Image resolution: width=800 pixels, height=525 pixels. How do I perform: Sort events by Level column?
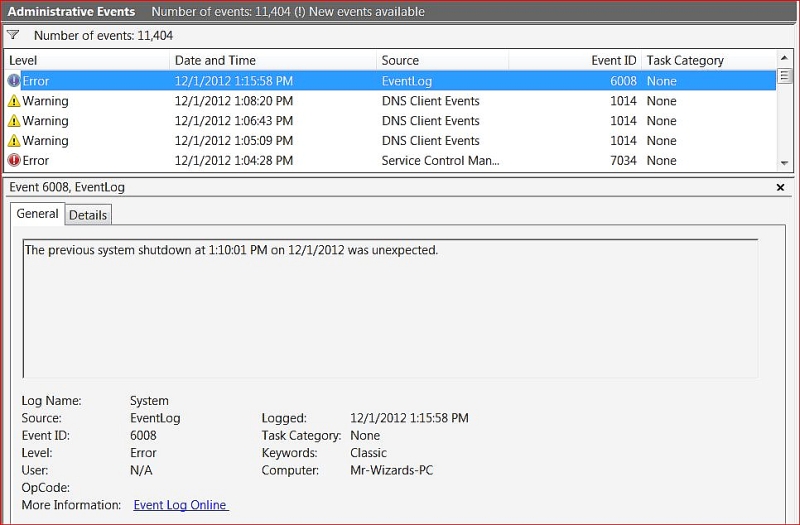tap(87, 60)
